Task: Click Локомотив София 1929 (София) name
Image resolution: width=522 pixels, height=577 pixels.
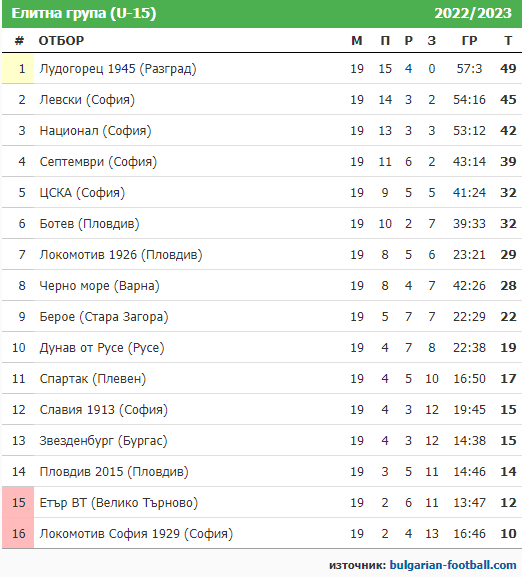Action: point(136,534)
